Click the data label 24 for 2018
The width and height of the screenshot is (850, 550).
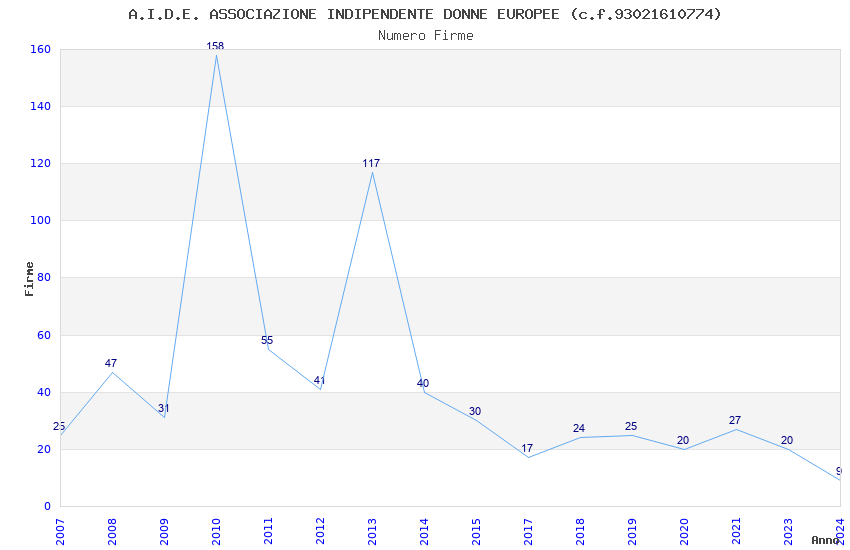pyautogui.click(x=579, y=429)
